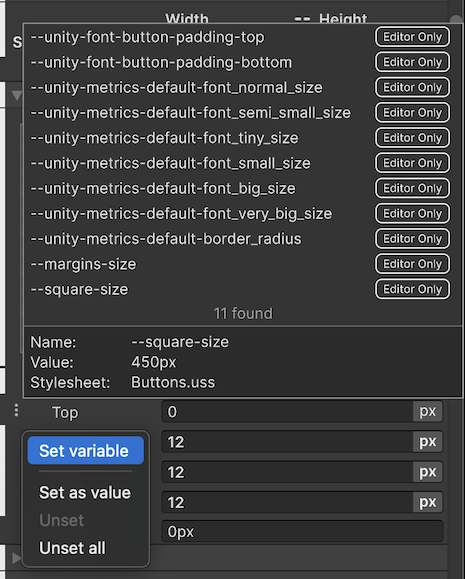Open the three-dot menu beside Top
Image resolution: width=465 pixels, height=579 pixels.
click(x=16, y=411)
